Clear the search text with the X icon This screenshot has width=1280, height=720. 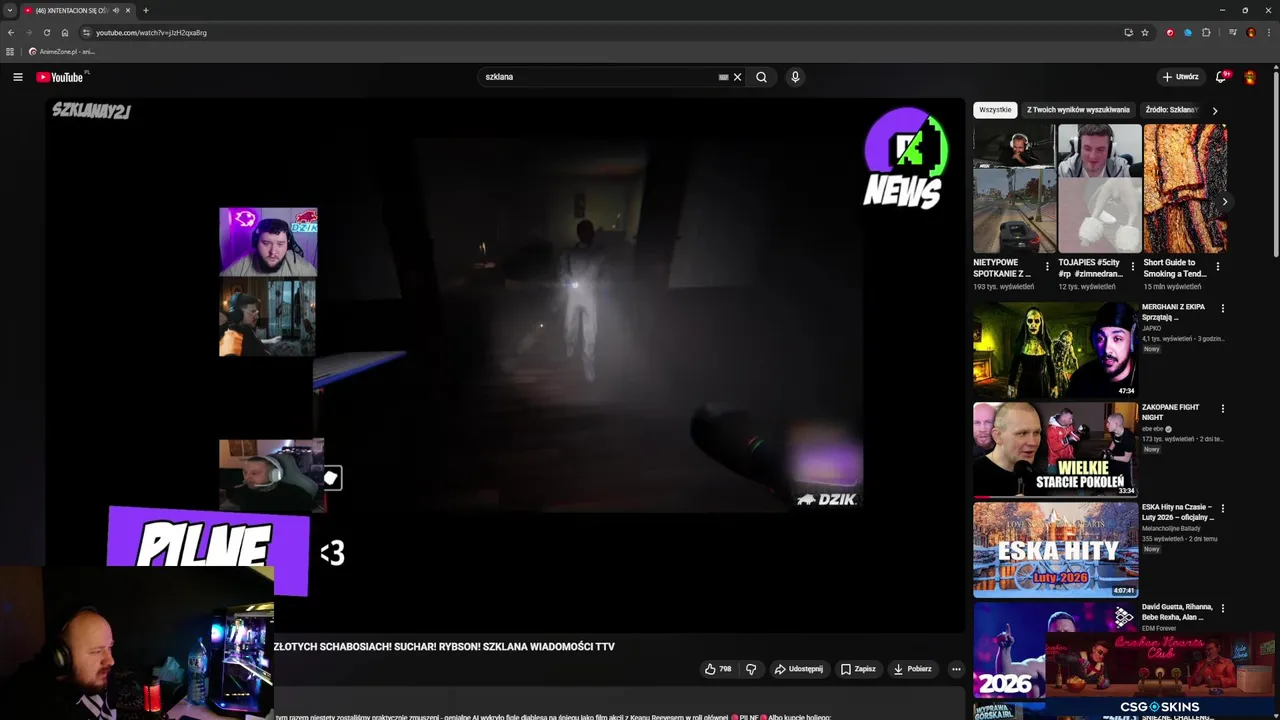point(738,77)
